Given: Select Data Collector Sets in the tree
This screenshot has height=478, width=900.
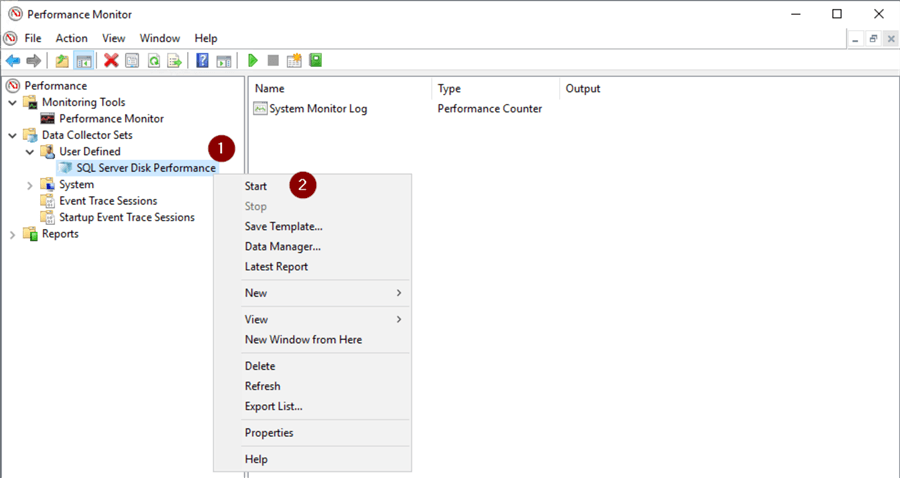Looking at the screenshot, I should click(x=87, y=135).
